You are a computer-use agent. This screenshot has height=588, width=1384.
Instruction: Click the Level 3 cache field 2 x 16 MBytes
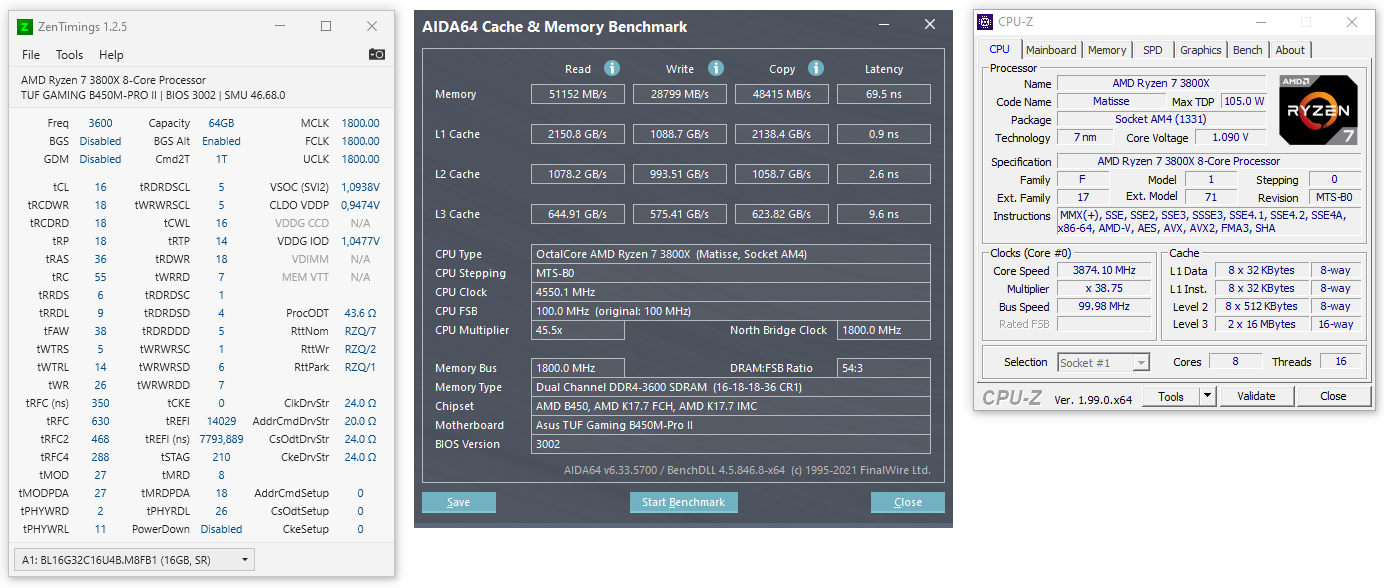(x=1262, y=324)
